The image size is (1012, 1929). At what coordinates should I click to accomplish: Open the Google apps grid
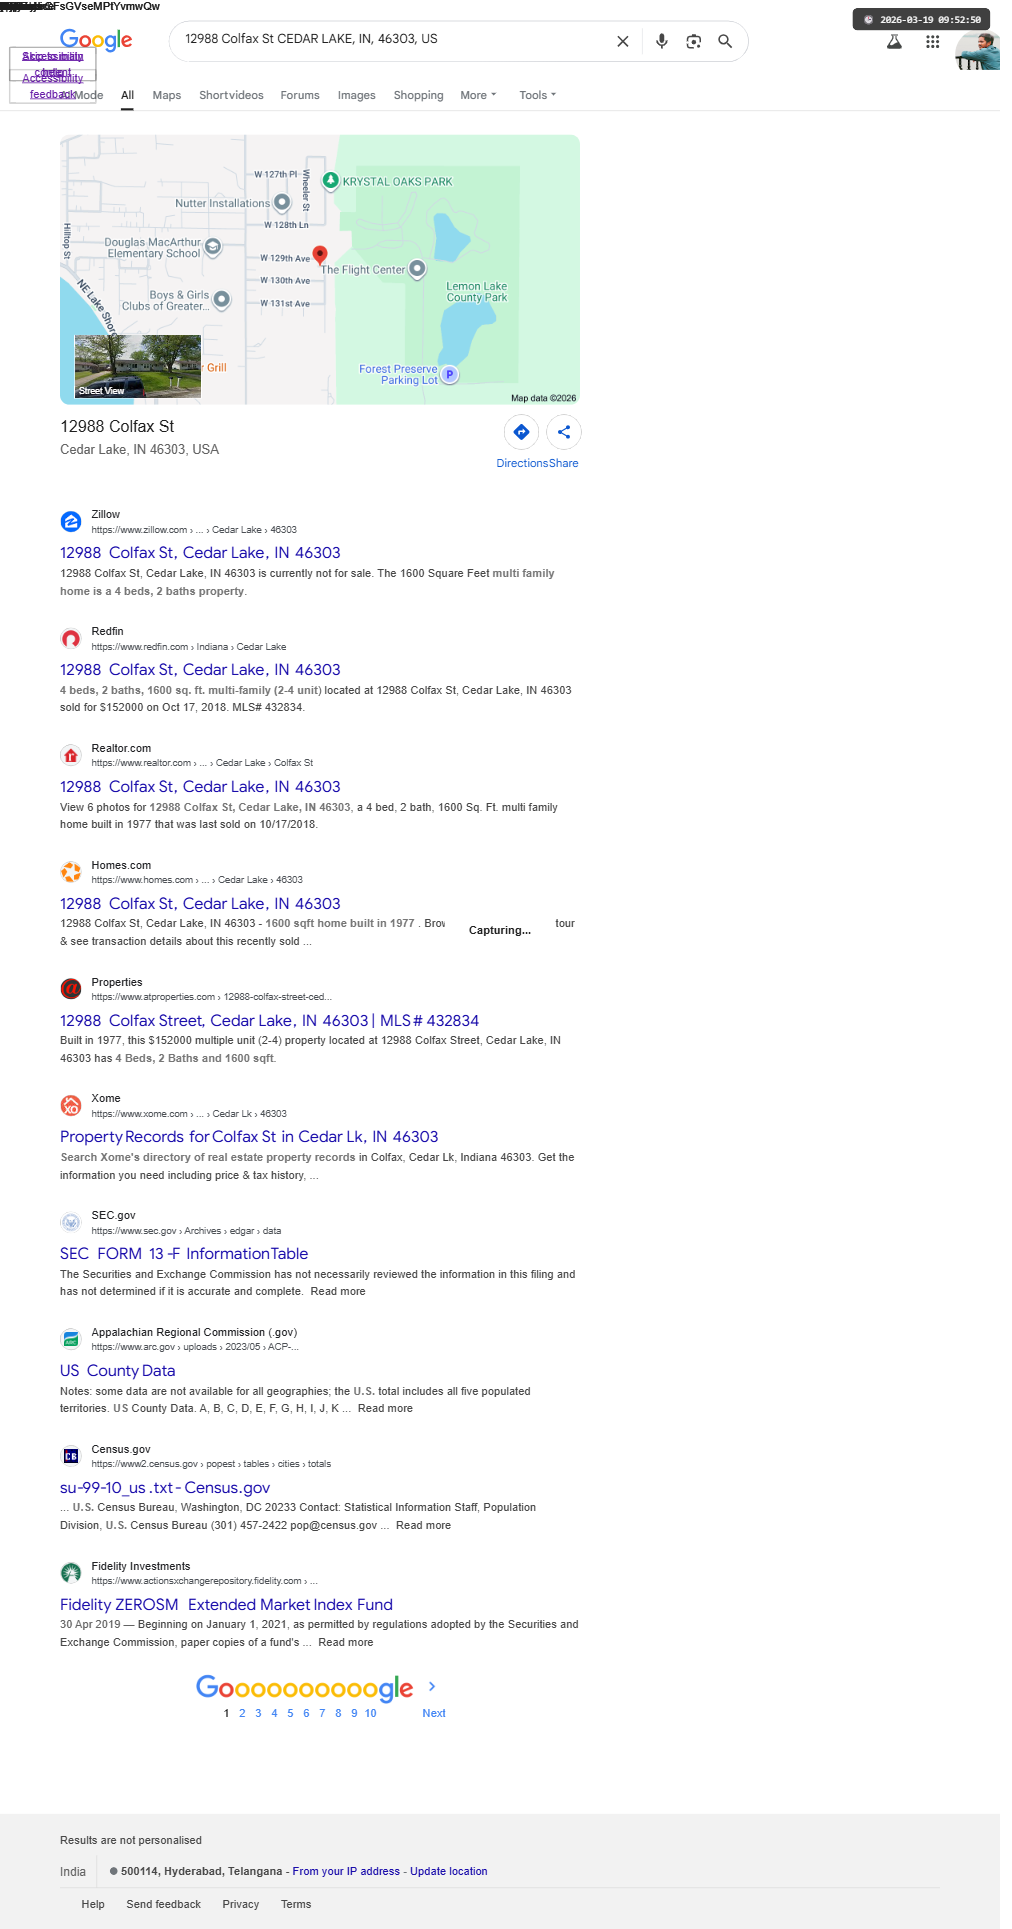point(932,41)
